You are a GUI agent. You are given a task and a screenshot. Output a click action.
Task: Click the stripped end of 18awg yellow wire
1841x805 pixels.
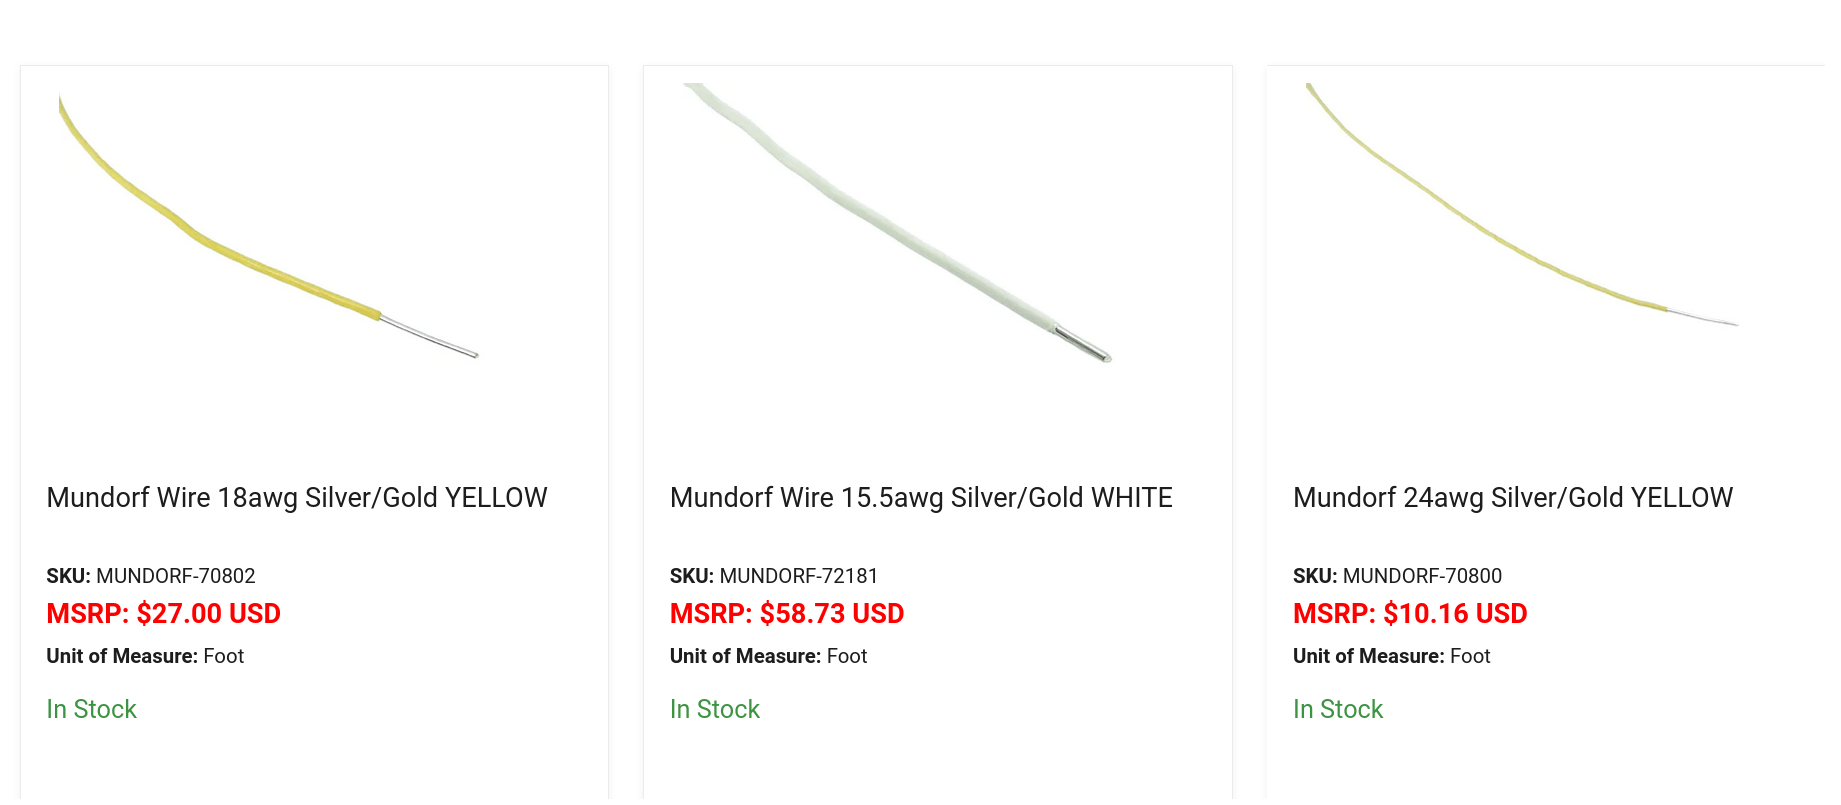pos(429,337)
